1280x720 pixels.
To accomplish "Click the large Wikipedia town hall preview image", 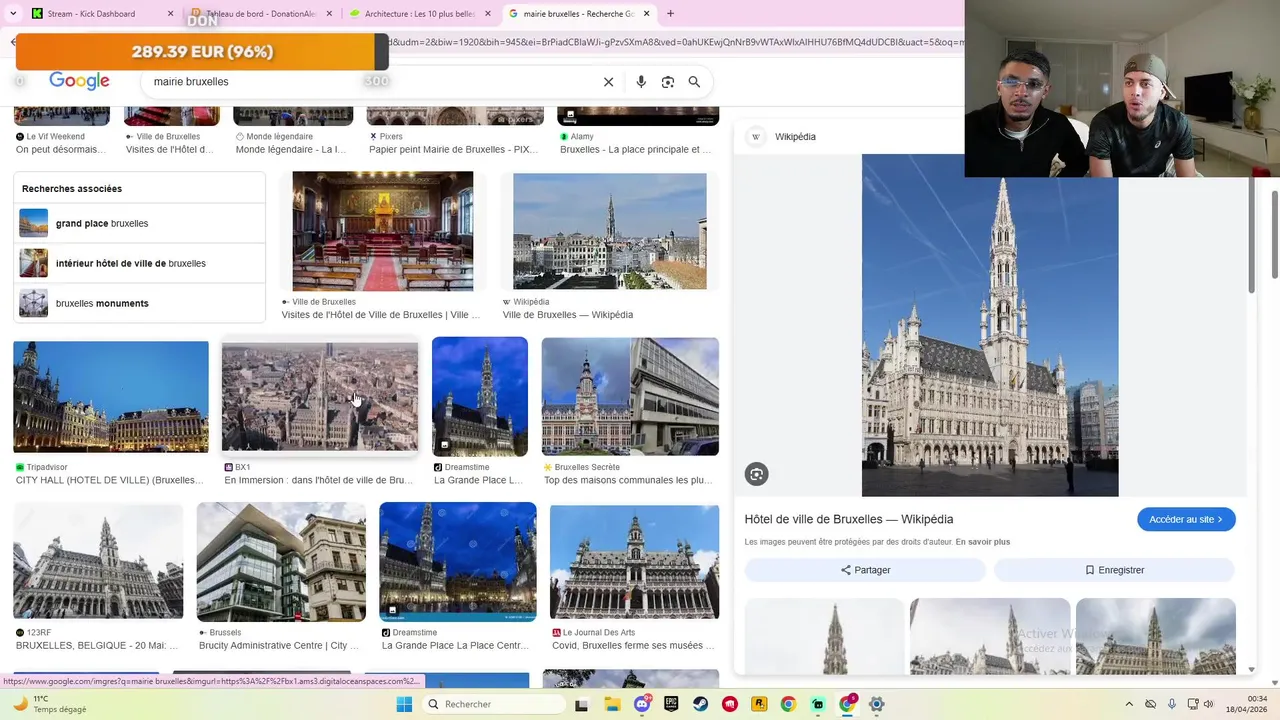I will pos(990,325).
